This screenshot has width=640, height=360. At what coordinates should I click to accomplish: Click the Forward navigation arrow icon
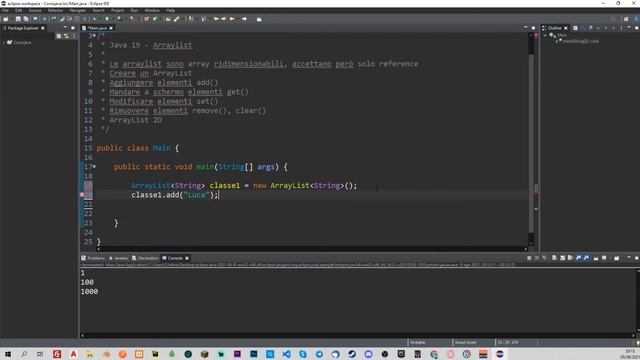pyautogui.click(x=244, y=19)
